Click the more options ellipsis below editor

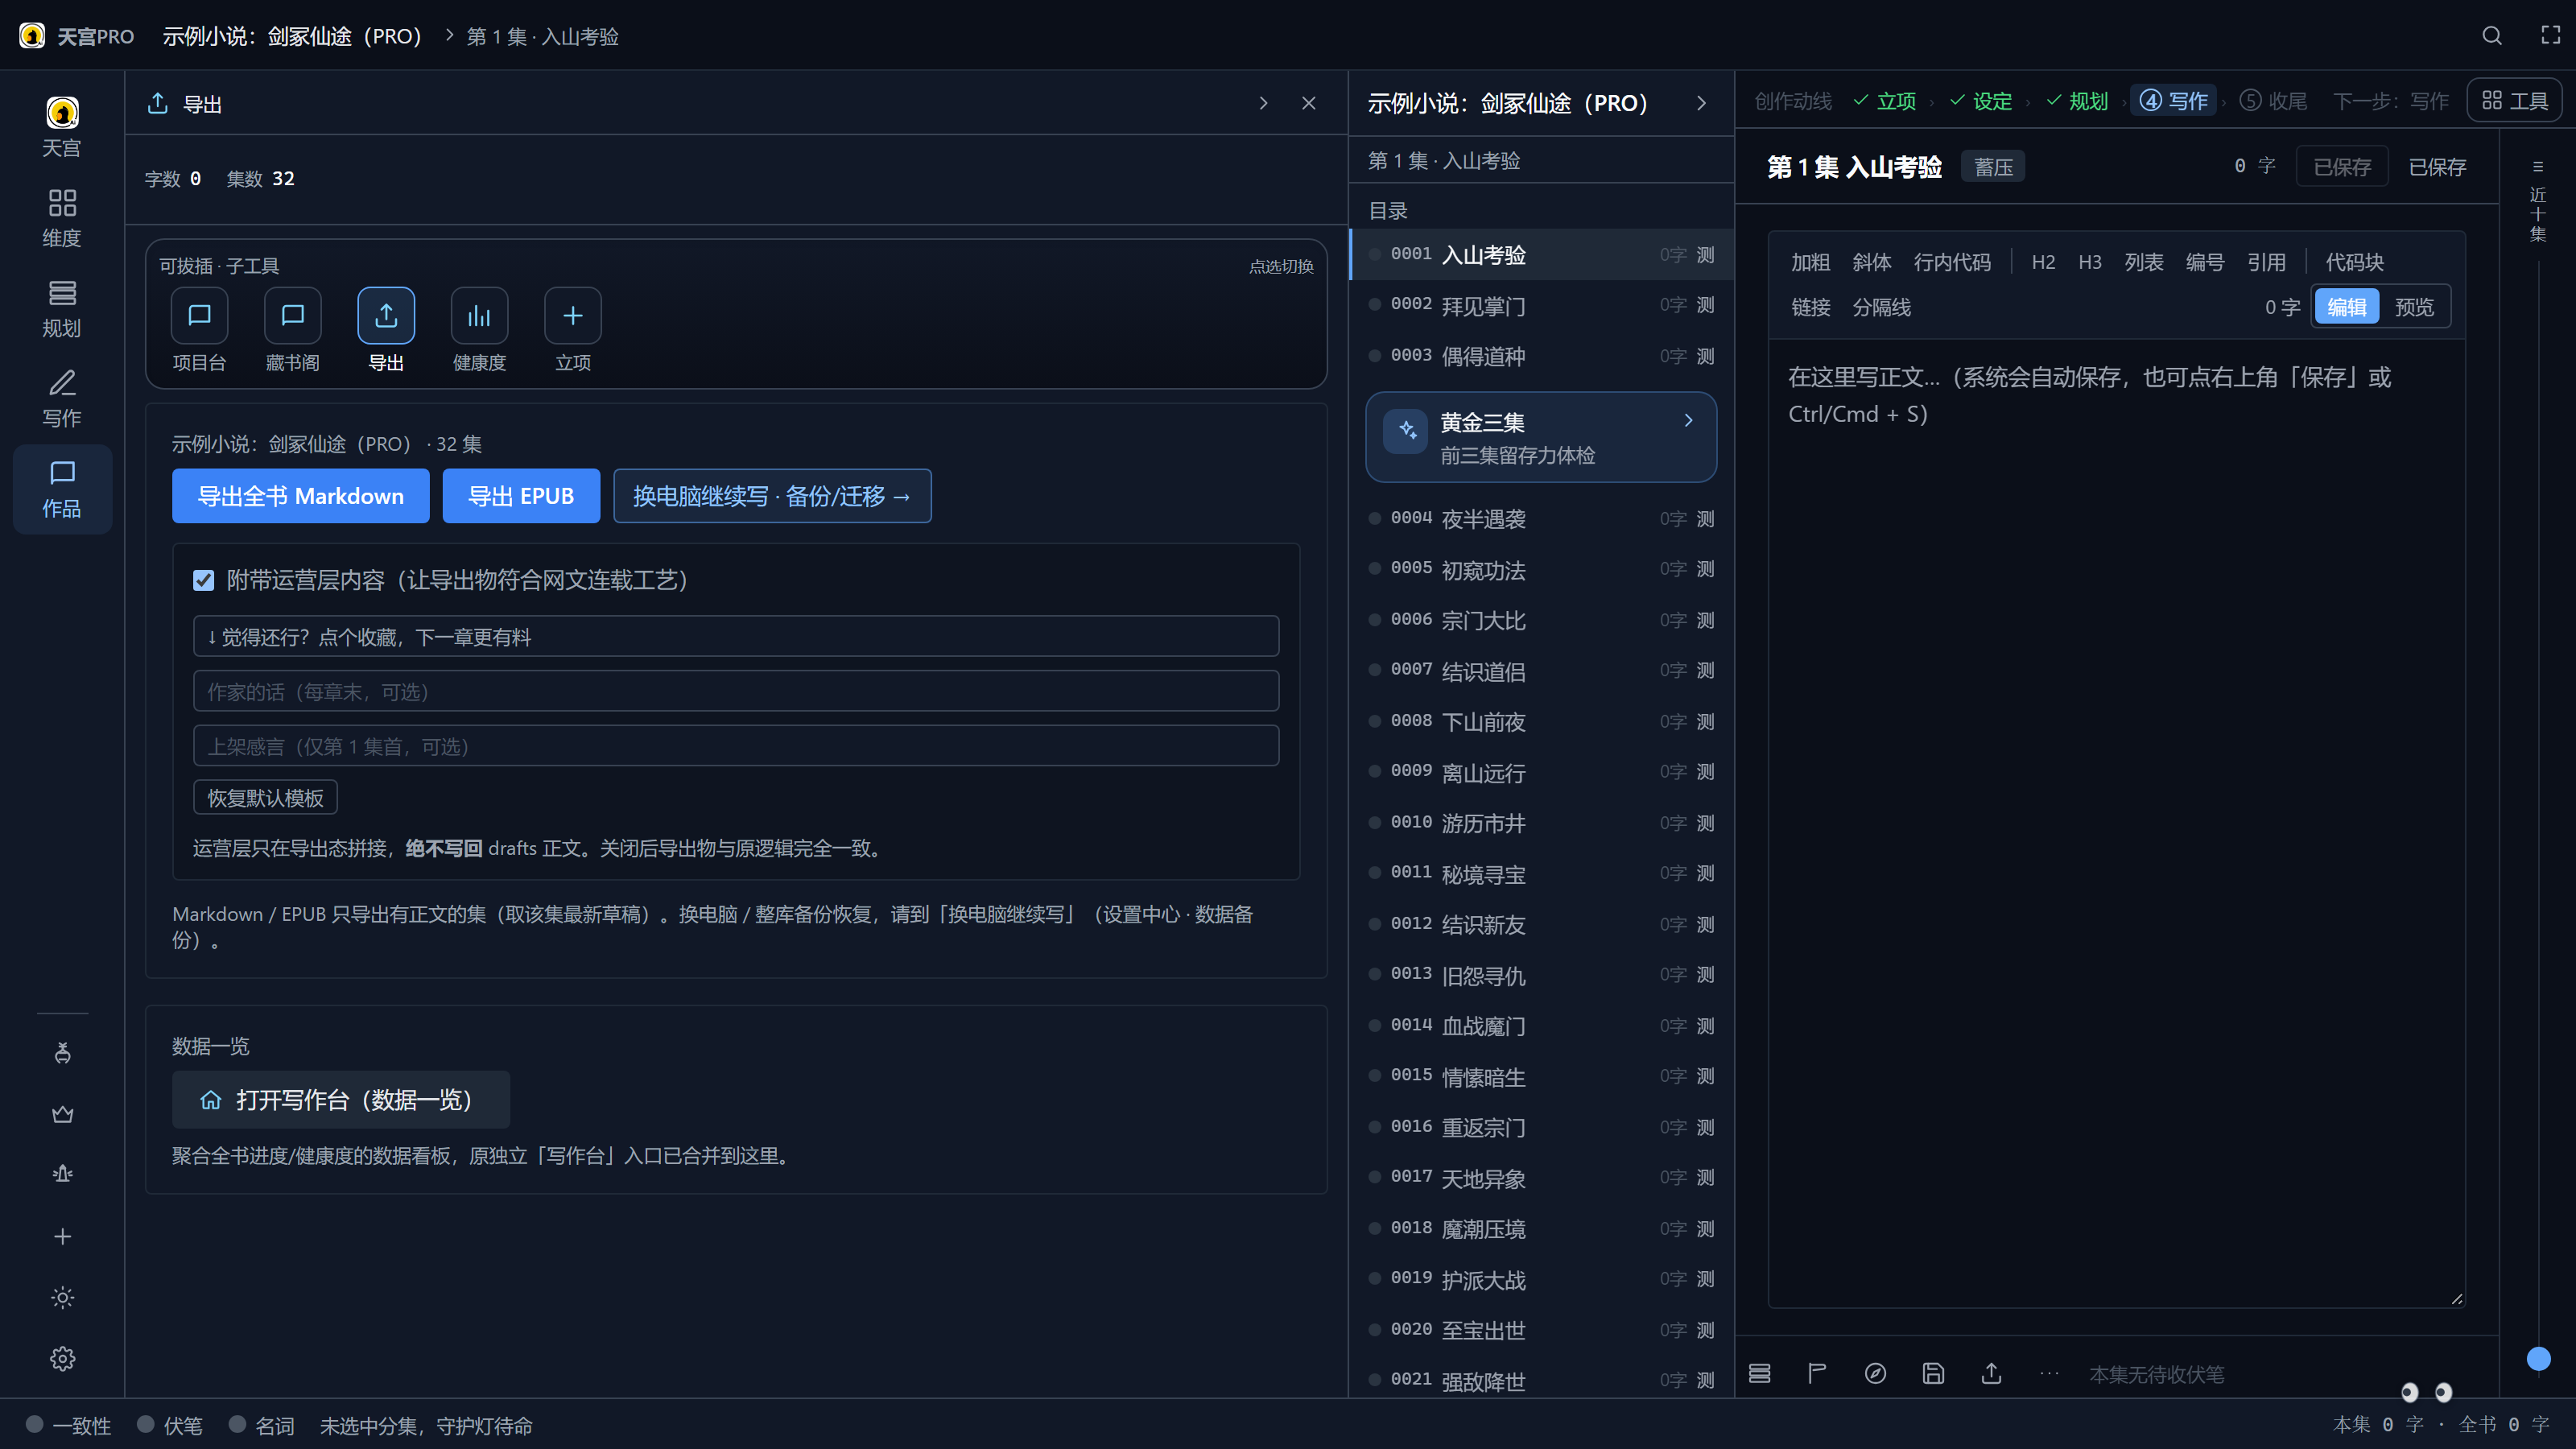pos(2049,1373)
